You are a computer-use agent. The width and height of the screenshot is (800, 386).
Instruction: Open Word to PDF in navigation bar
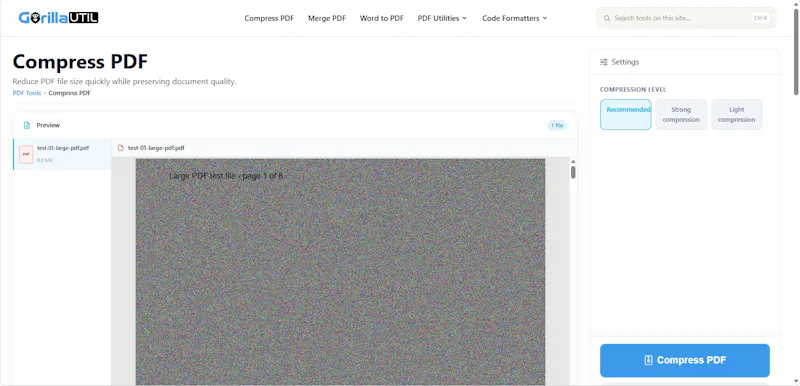[x=382, y=18]
